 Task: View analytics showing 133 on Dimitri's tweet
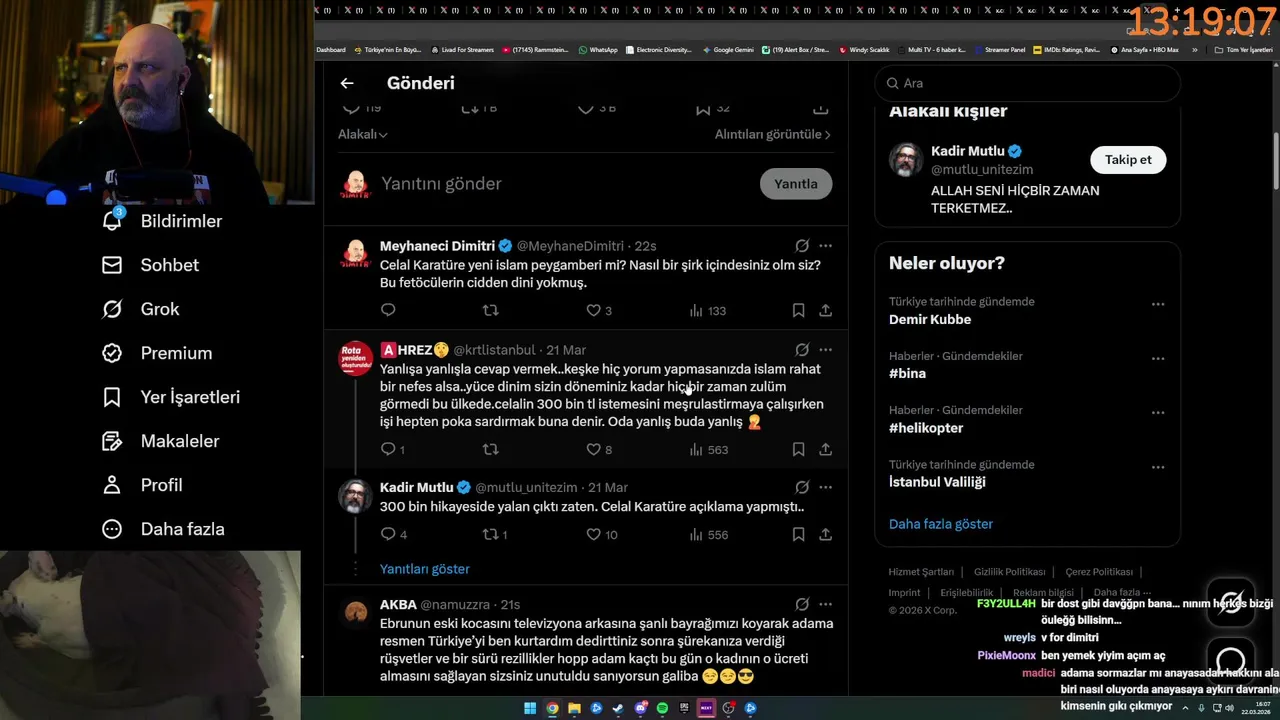coord(707,311)
